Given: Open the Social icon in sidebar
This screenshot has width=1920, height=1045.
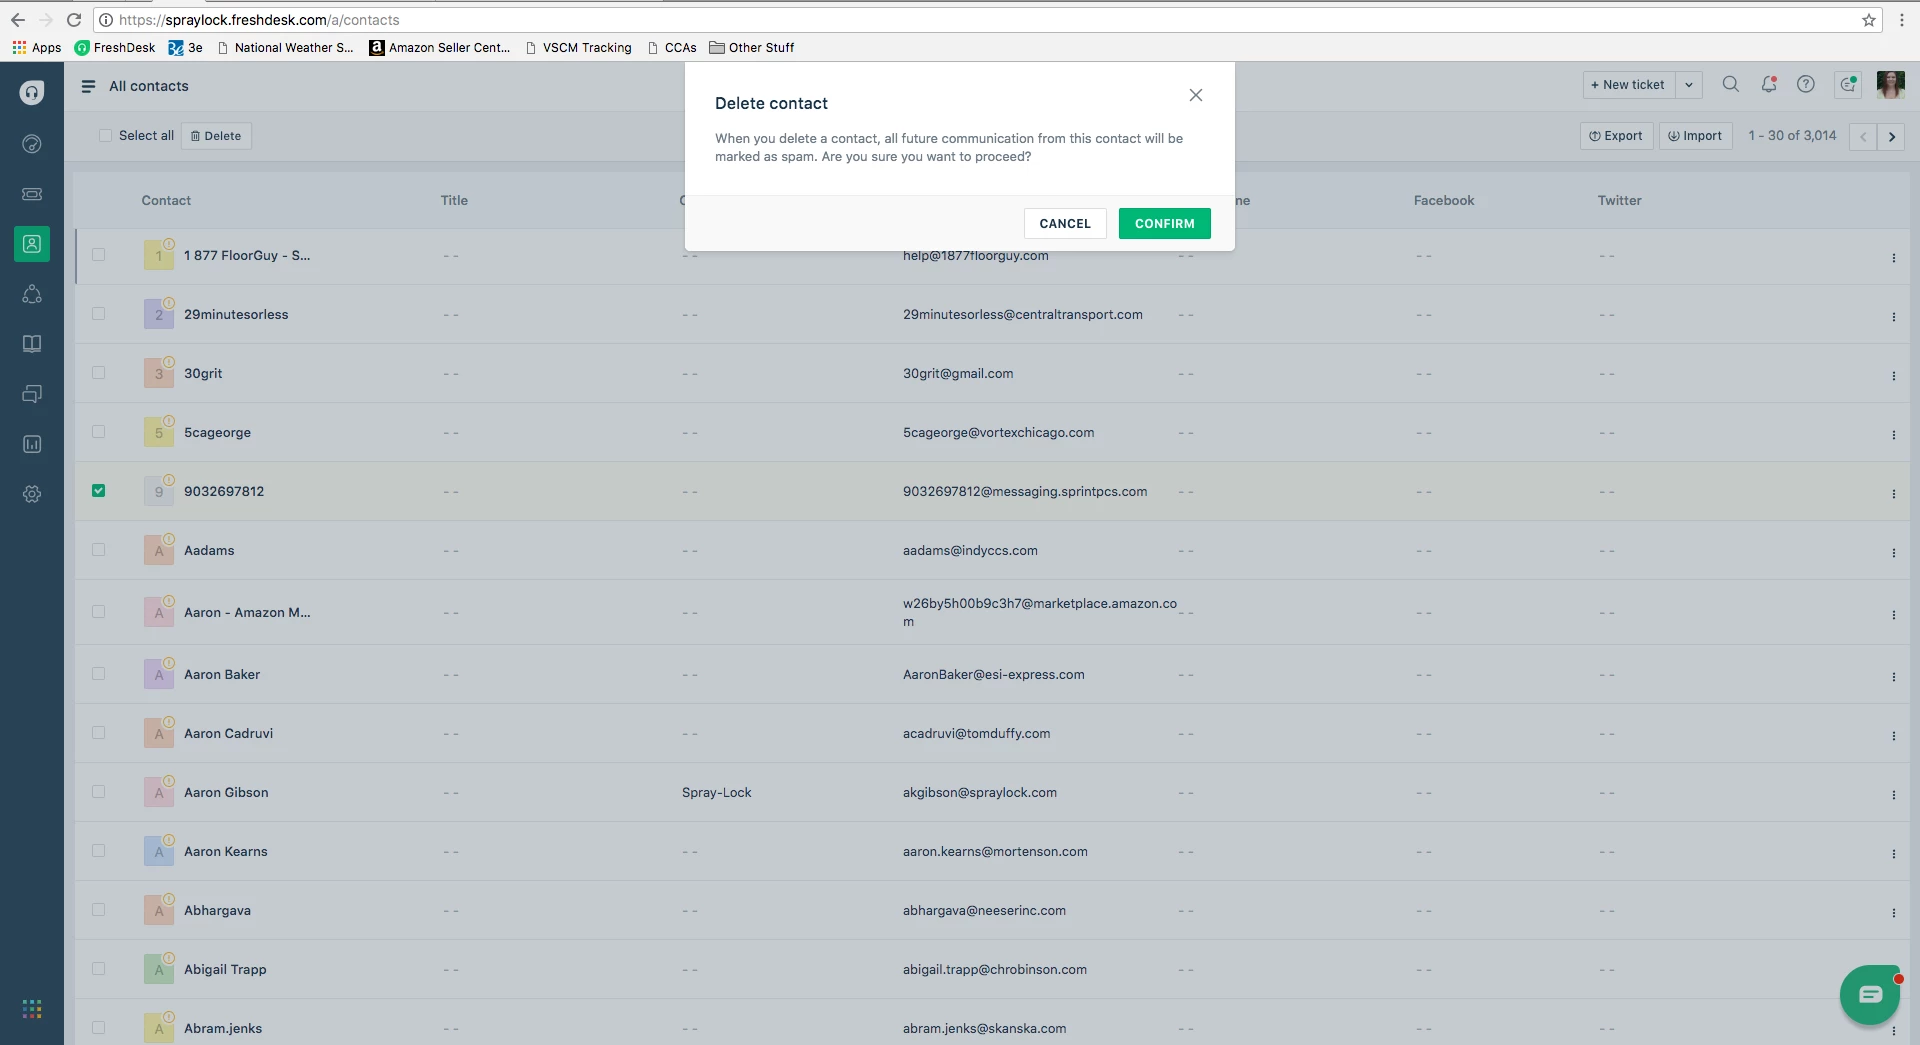Looking at the screenshot, I should [x=32, y=294].
